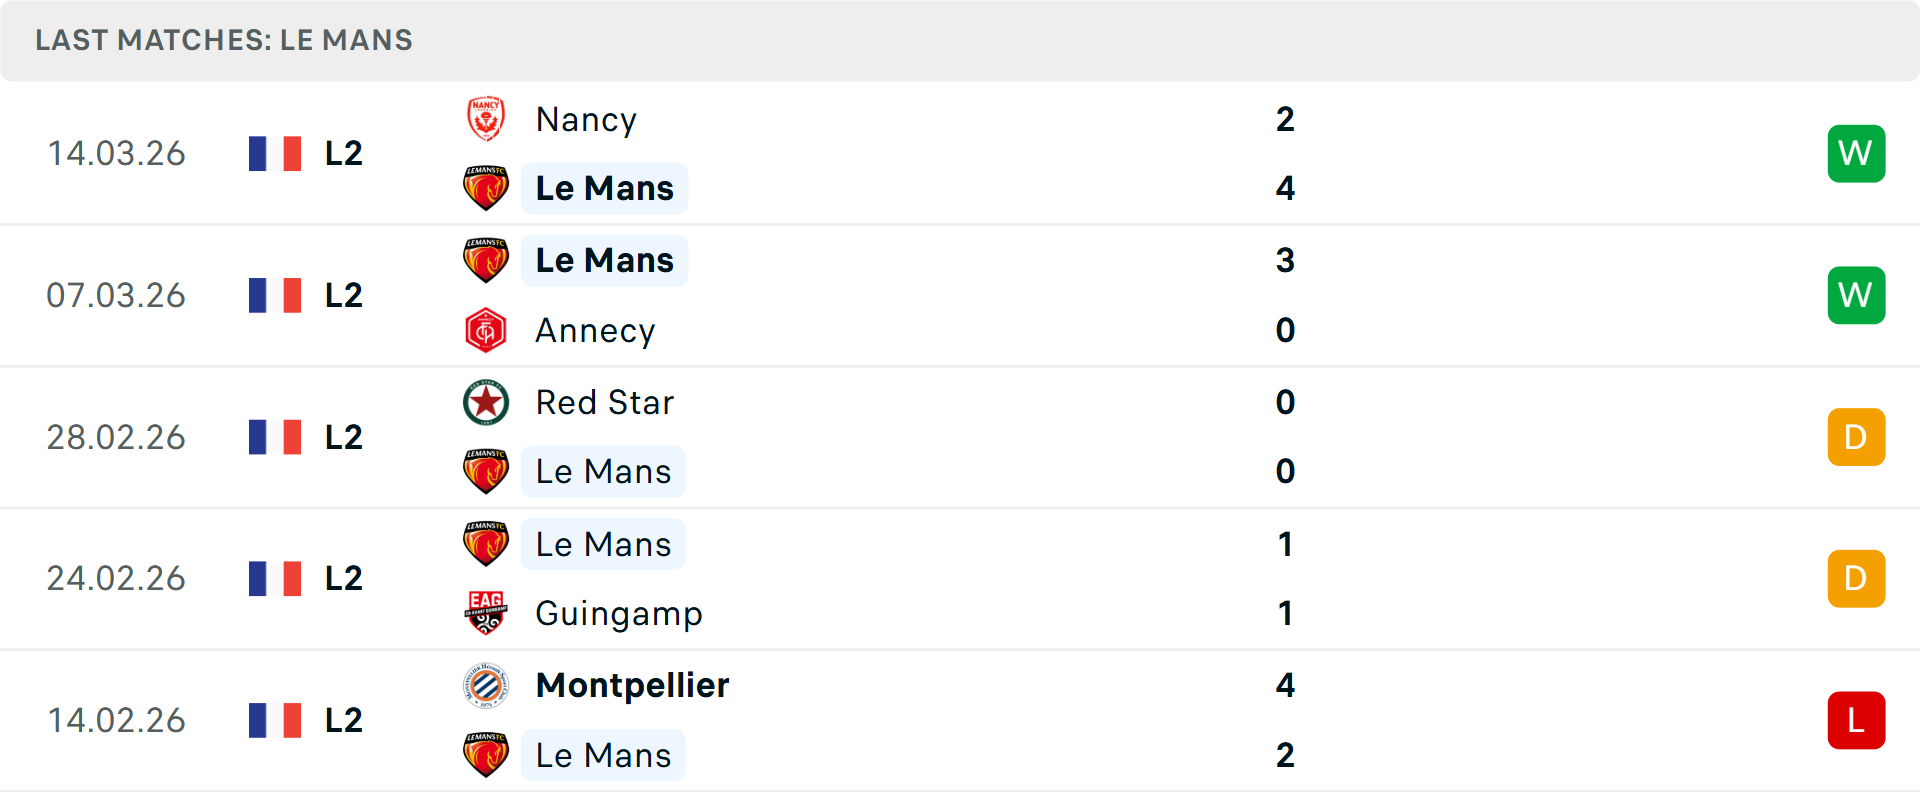The height and width of the screenshot is (792, 1920).
Task: Click the L2 league label on 07.03.26
Action: (x=344, y=295)
